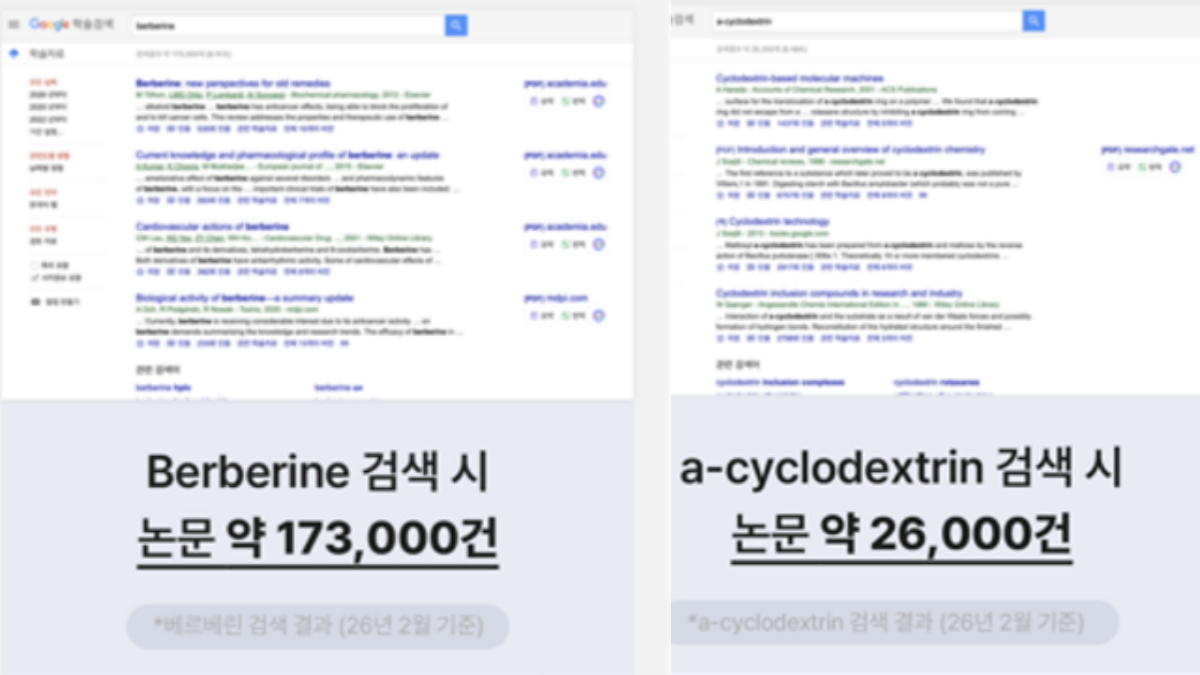
Task: Toggle the unchecked checkbox in the berberine sidebar
Action: 34,266
